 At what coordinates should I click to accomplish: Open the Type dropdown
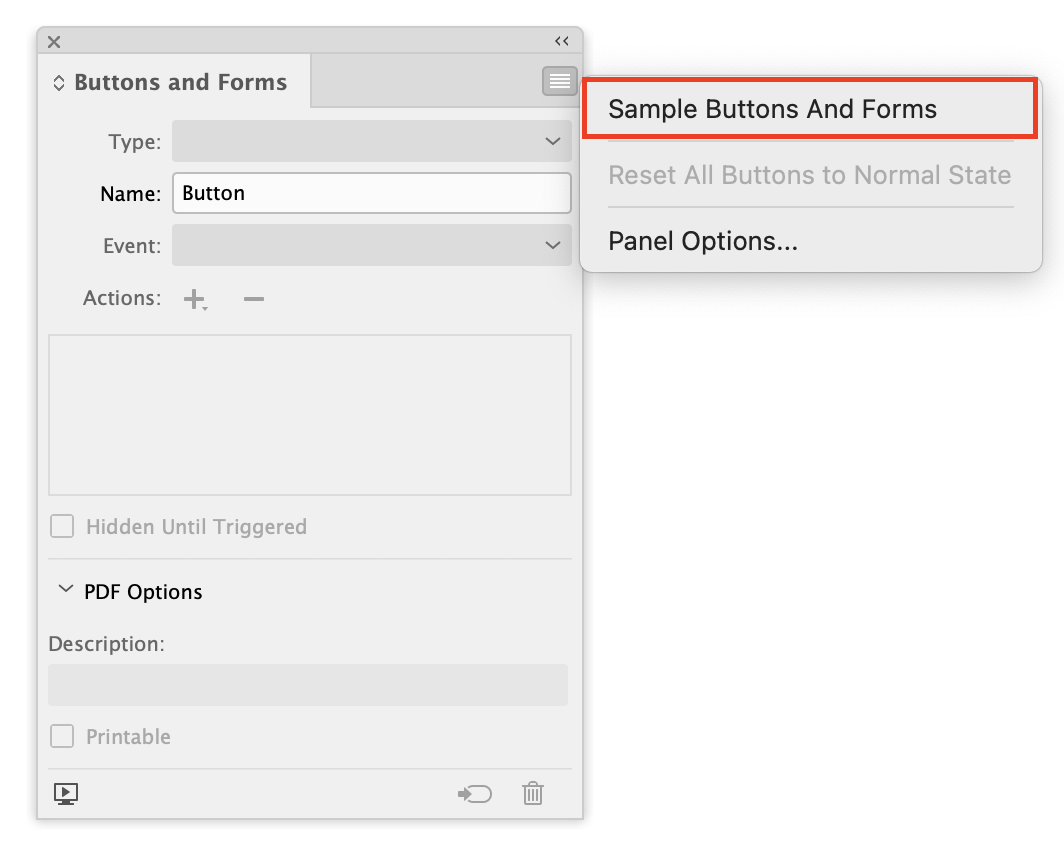point(371,141)
